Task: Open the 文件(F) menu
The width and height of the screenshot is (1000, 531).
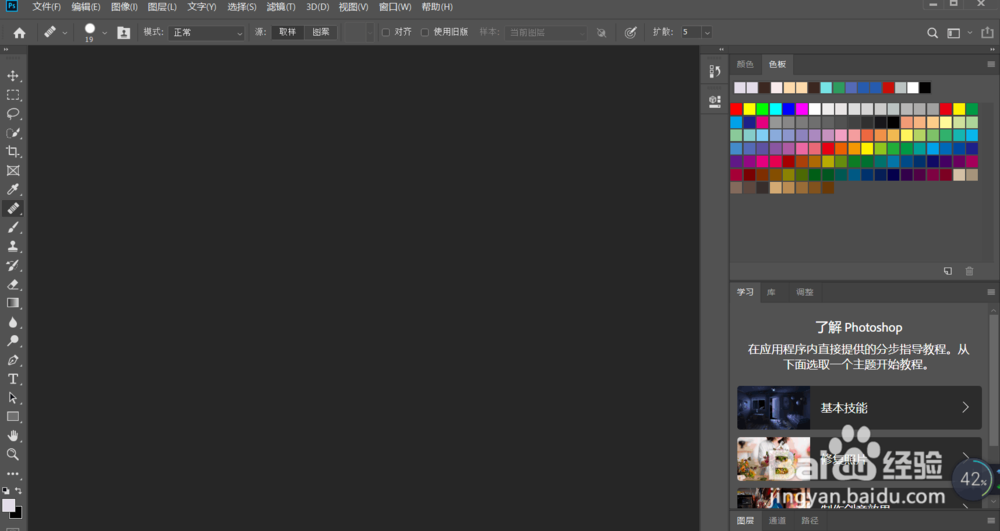Action: (47, 6)
